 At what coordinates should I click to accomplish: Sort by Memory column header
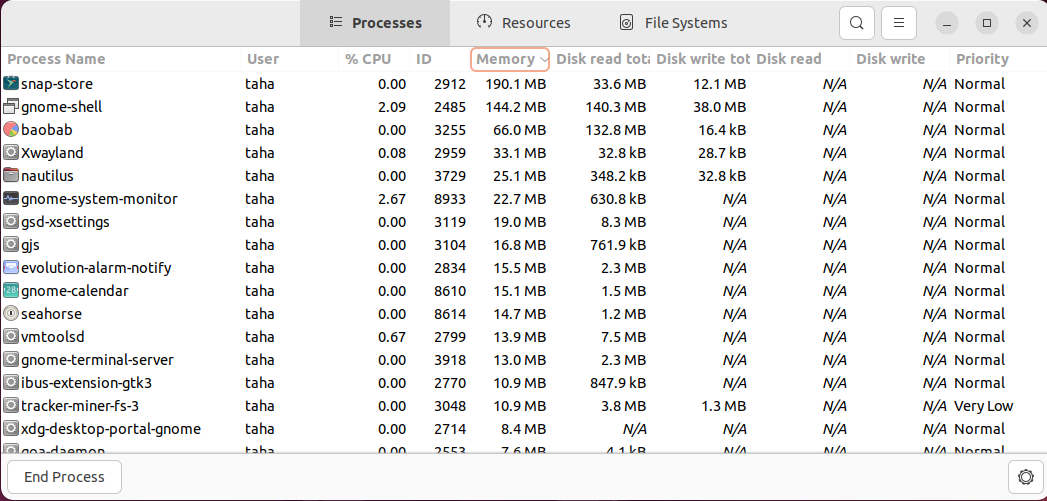pyautogui.click(x=510, y=59)
